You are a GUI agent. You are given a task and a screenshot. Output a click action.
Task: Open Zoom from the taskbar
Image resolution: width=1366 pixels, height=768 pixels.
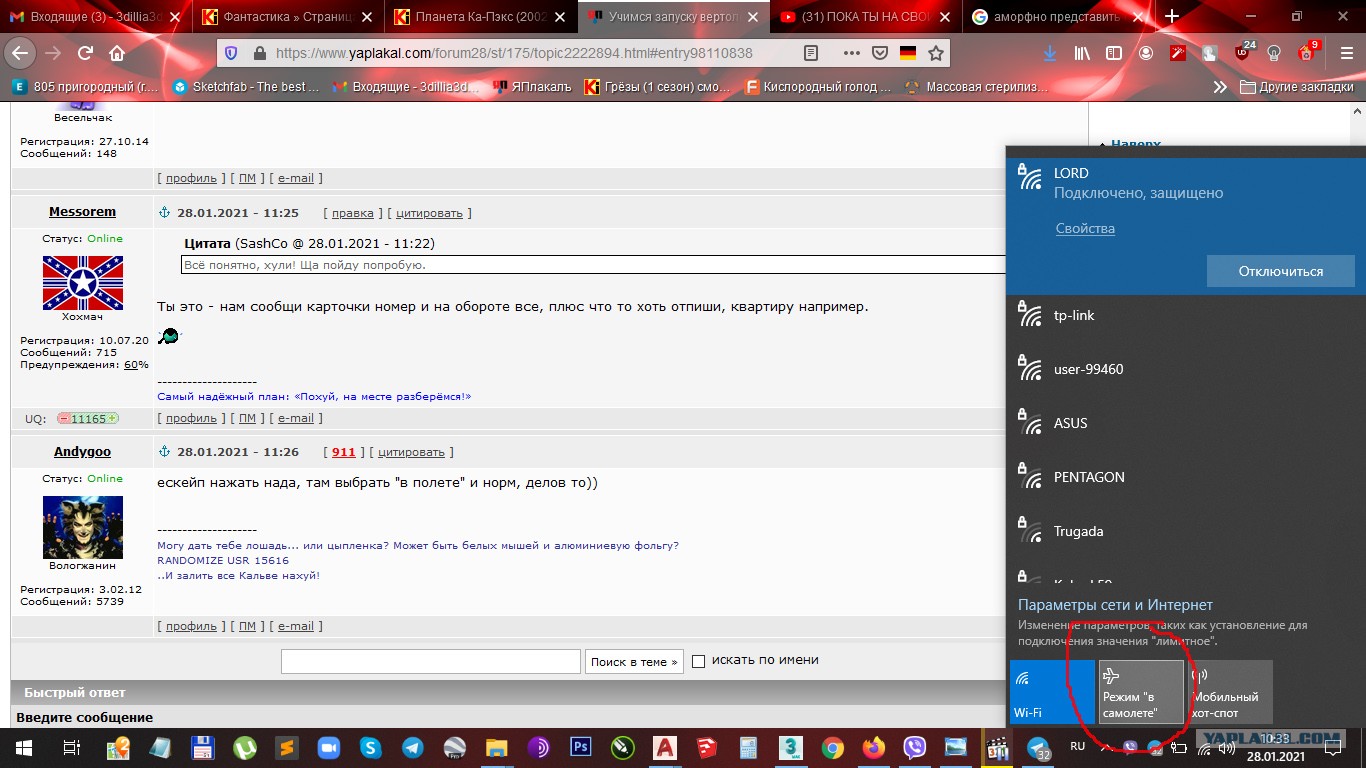coord(328,747)
